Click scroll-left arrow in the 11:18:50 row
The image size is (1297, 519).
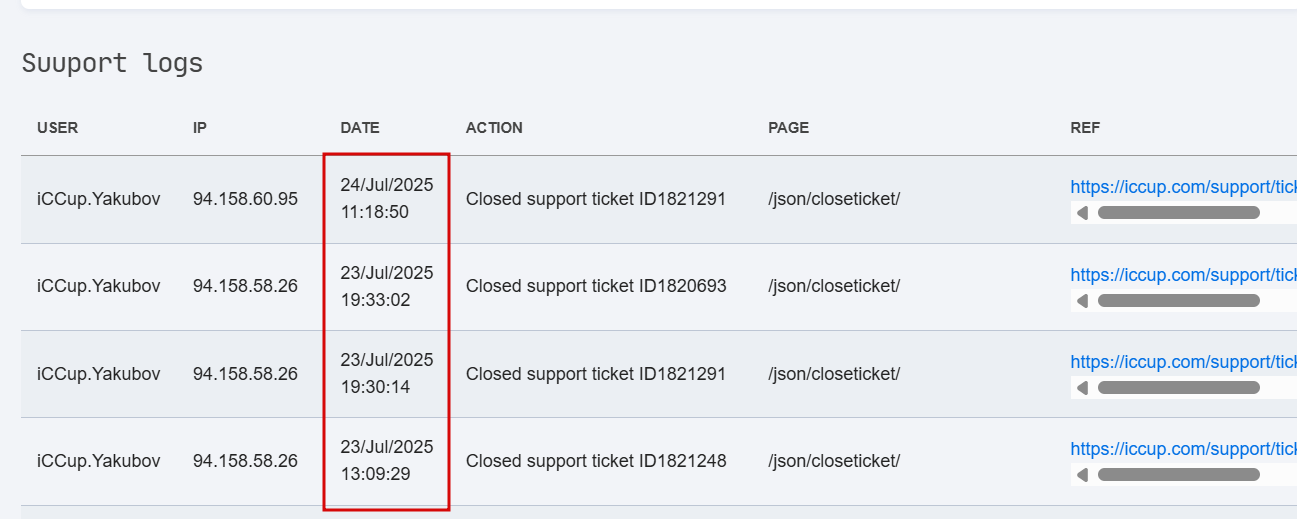coord(1081,213)
